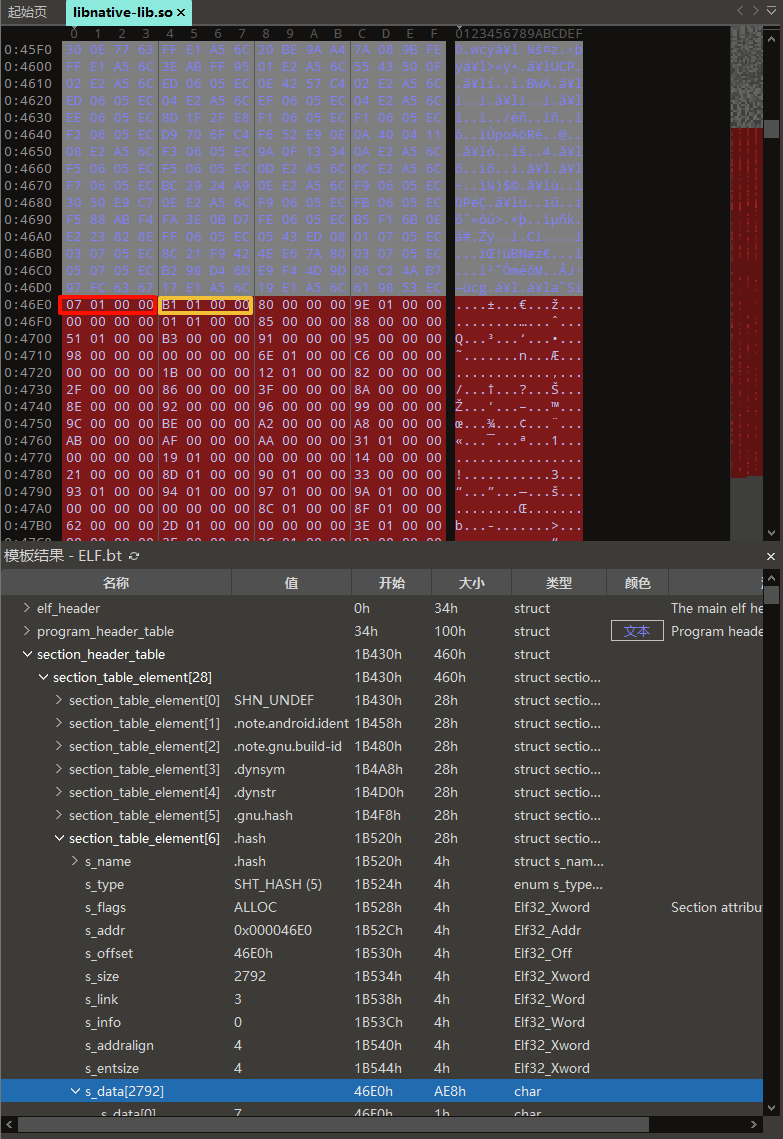
Task: Open the tab list dropdown arrow
Action: (x=772, y=11)
